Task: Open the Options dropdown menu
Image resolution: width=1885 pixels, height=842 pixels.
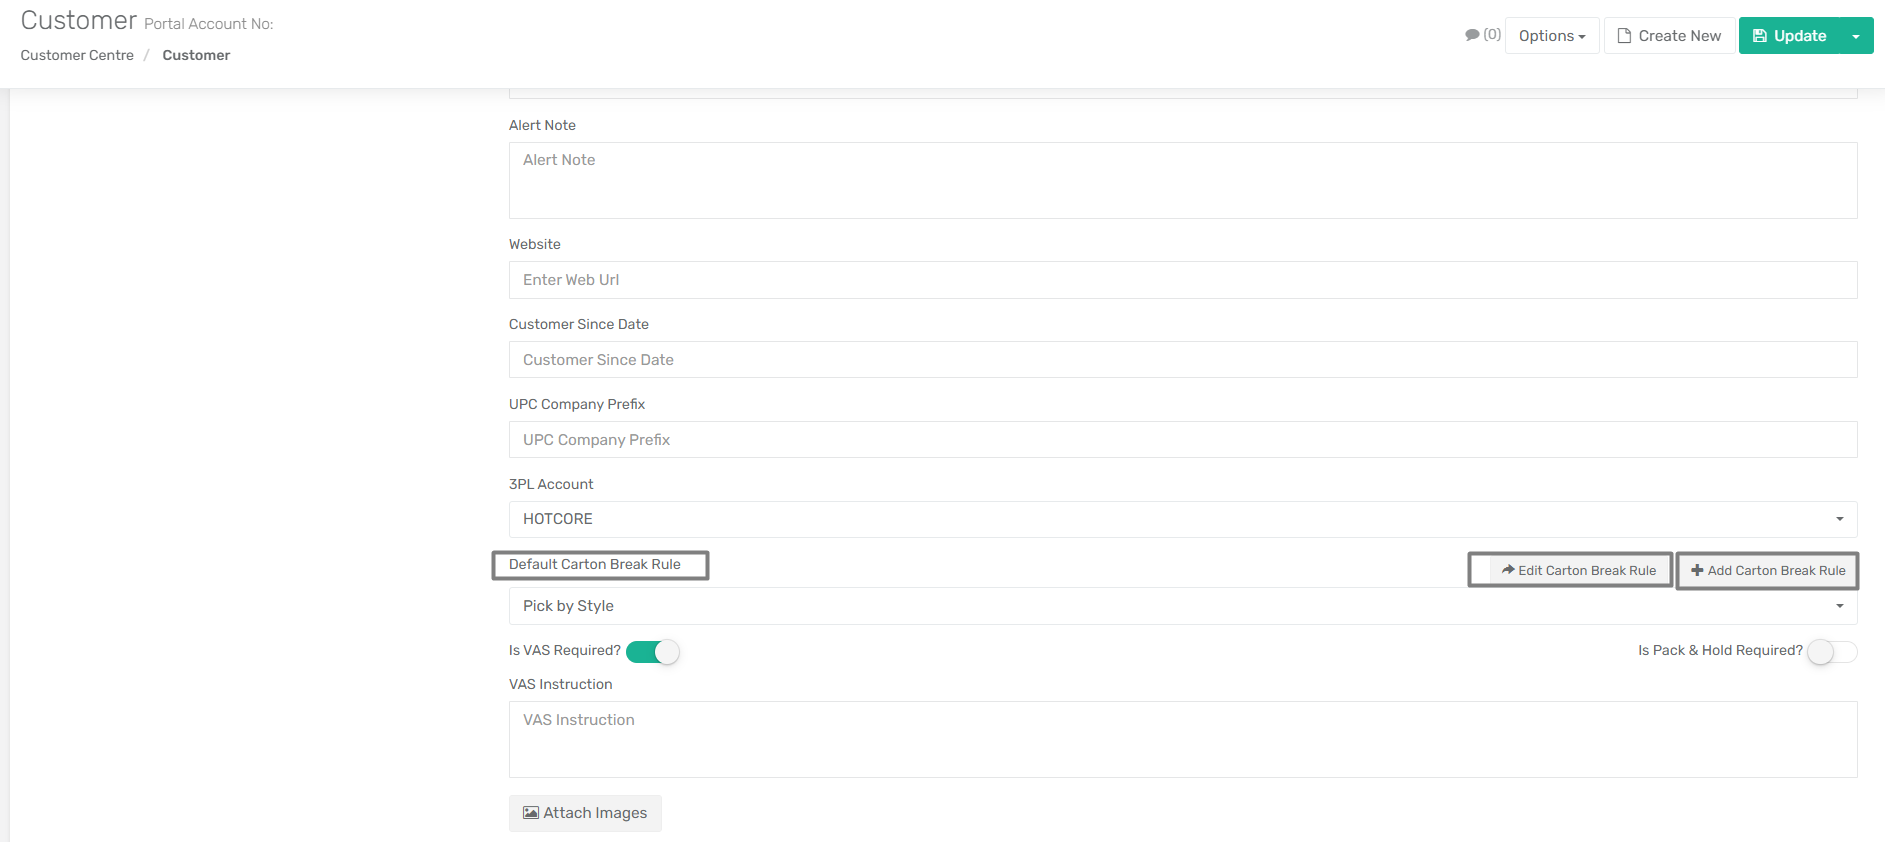Action: click(1552, 36)
